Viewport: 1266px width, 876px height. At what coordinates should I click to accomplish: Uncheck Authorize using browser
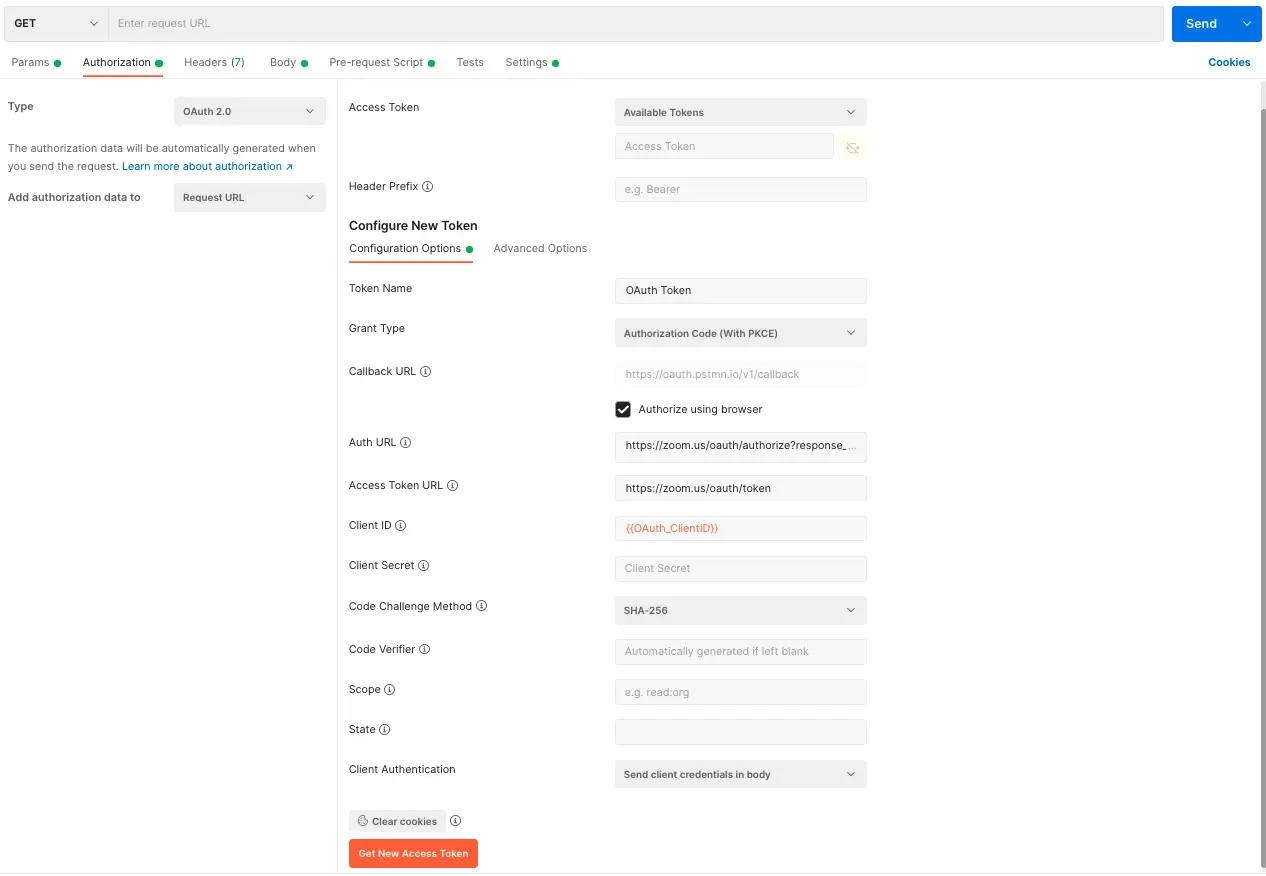[x=623, y=409]
